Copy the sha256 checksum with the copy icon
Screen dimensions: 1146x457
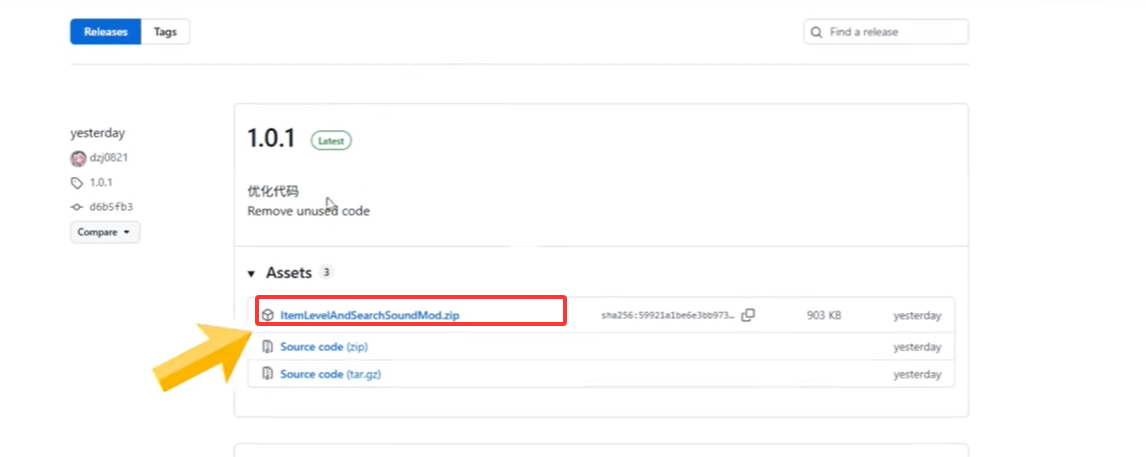click(x=748, y=315)
